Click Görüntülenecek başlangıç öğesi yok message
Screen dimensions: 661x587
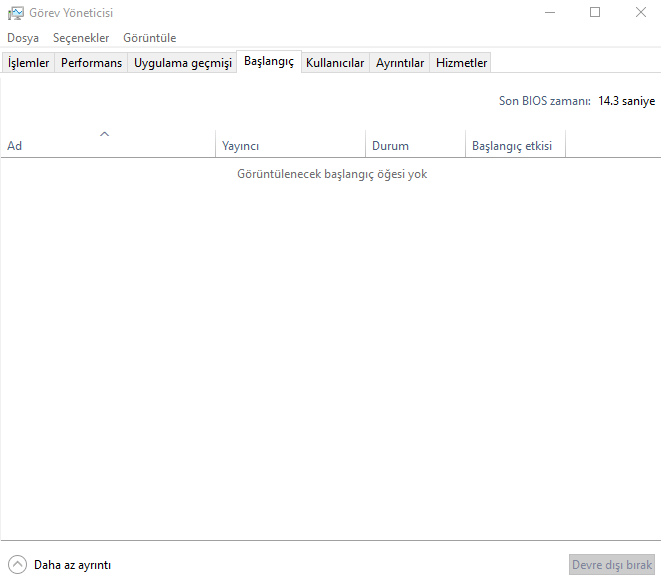point(332,174)
